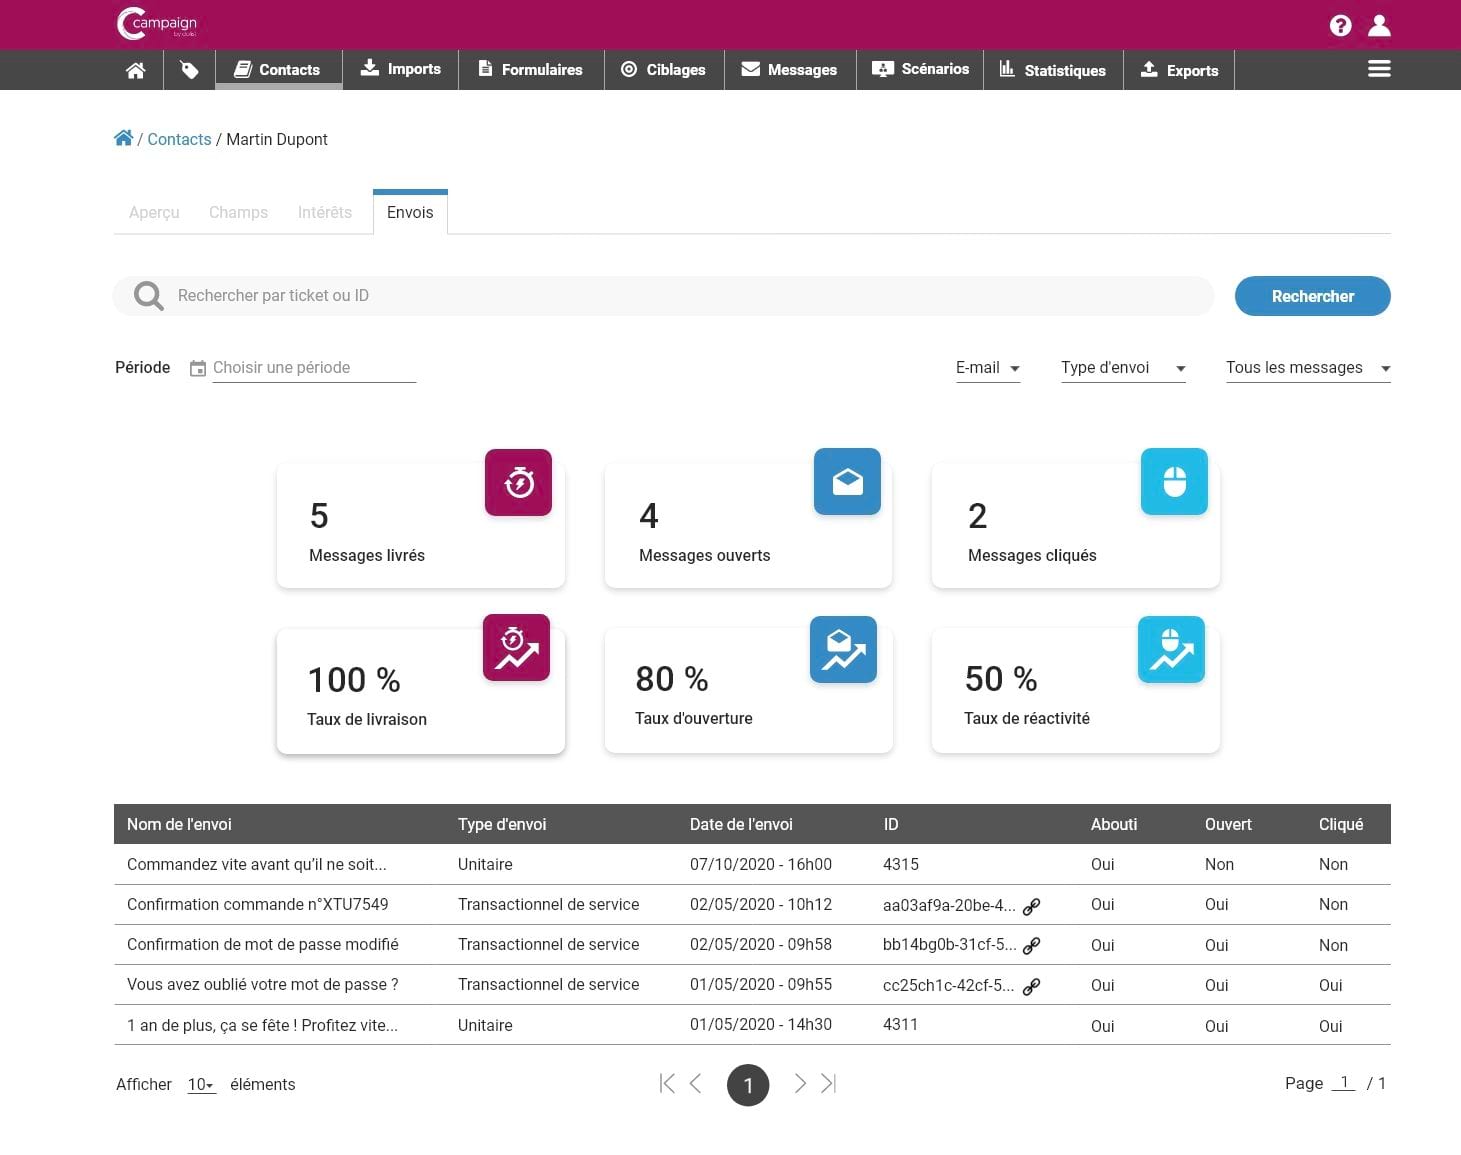Click the Contacts breadcrumb link
The width and height of the screenshot is (1461, 1155).
(x=179, y=139)
